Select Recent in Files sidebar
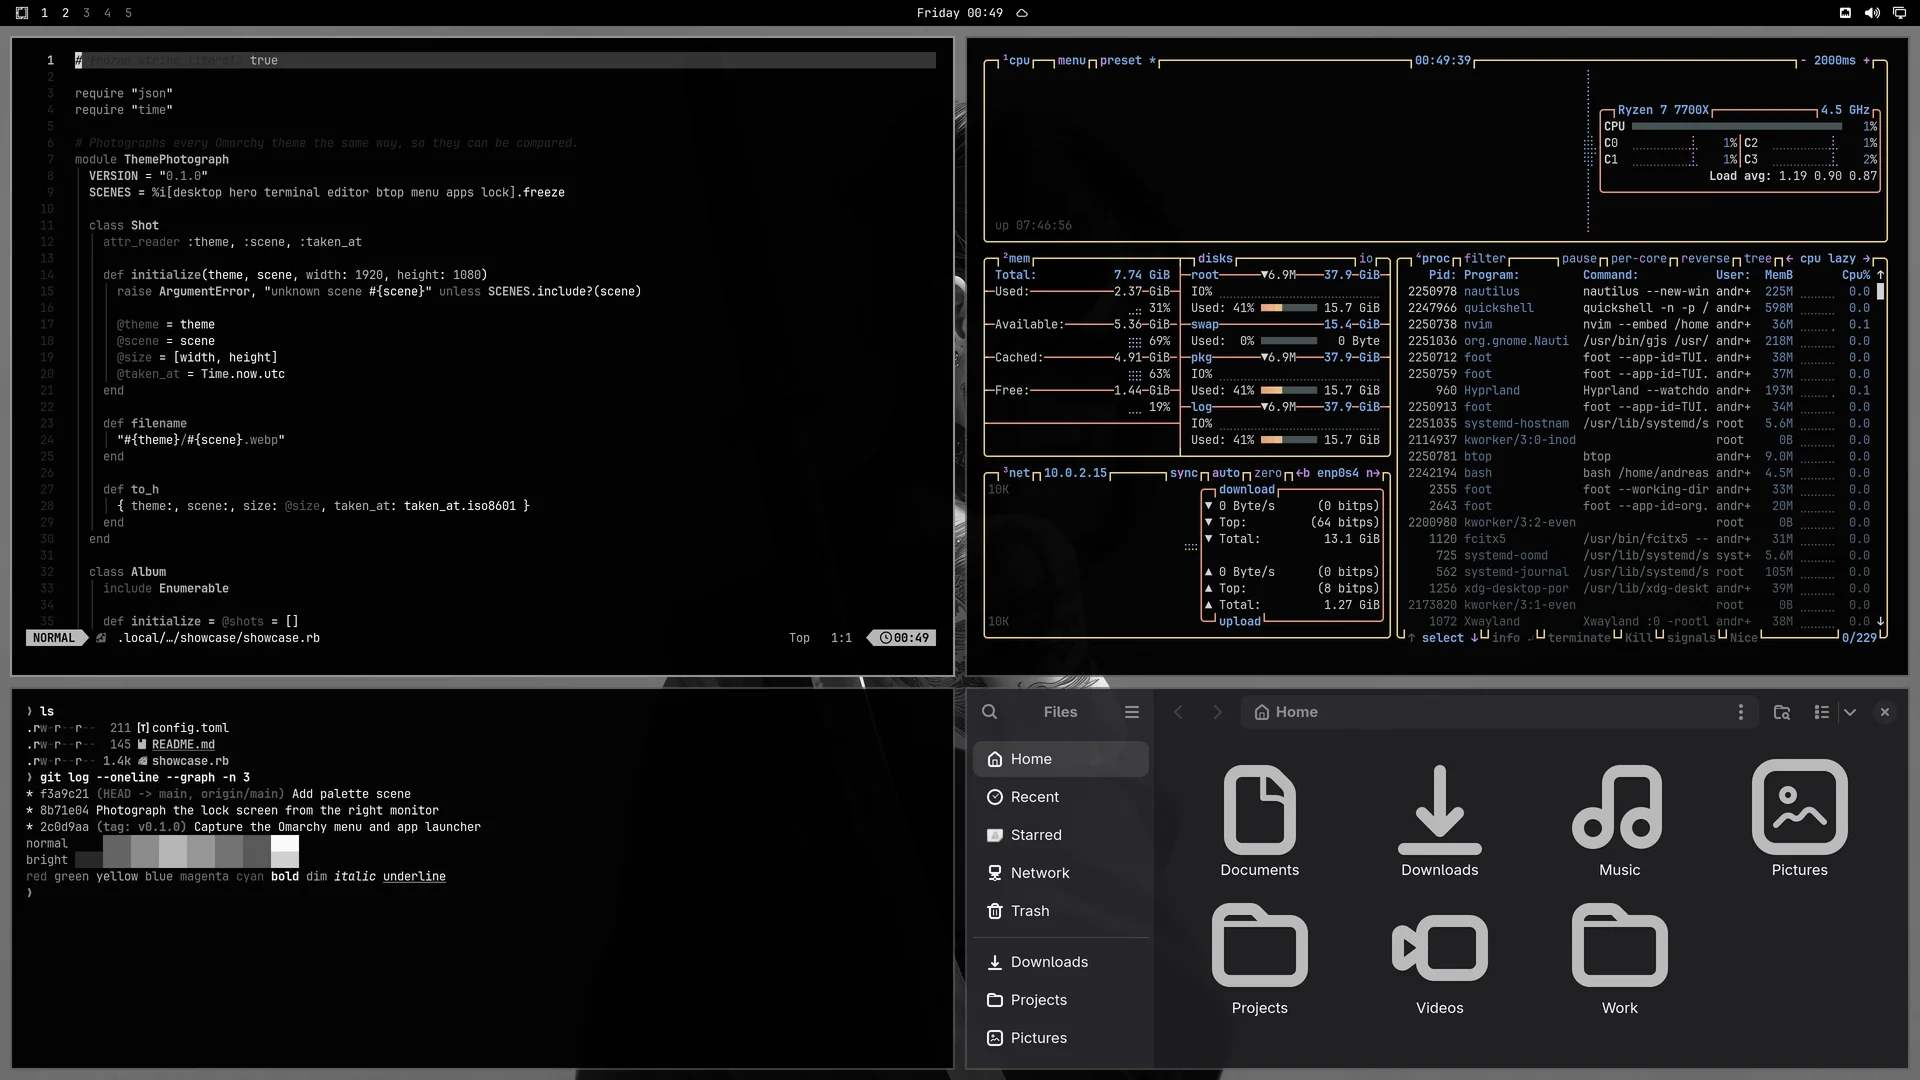The width and height of the screenshot is (1920, 1080). coord(1061,797)
